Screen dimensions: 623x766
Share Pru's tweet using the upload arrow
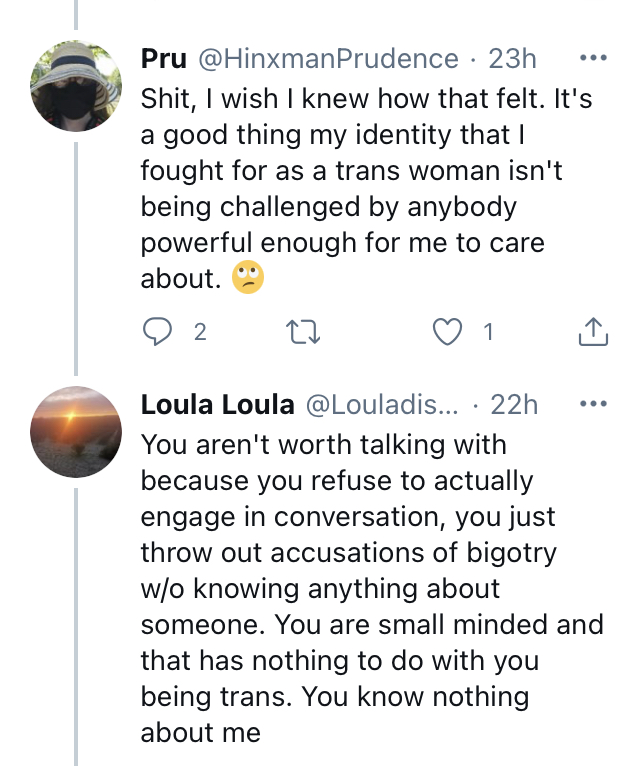coord(593,333)
